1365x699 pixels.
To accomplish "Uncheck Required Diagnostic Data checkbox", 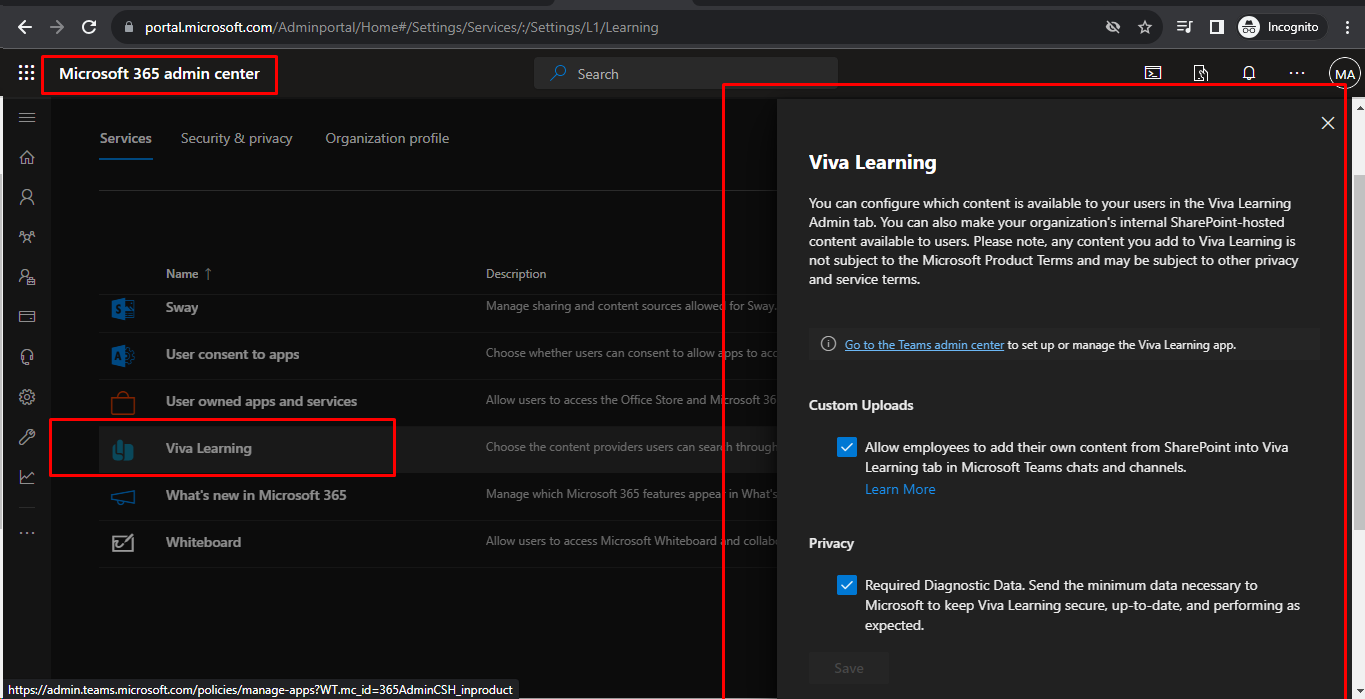I will (x=847, y=585).
